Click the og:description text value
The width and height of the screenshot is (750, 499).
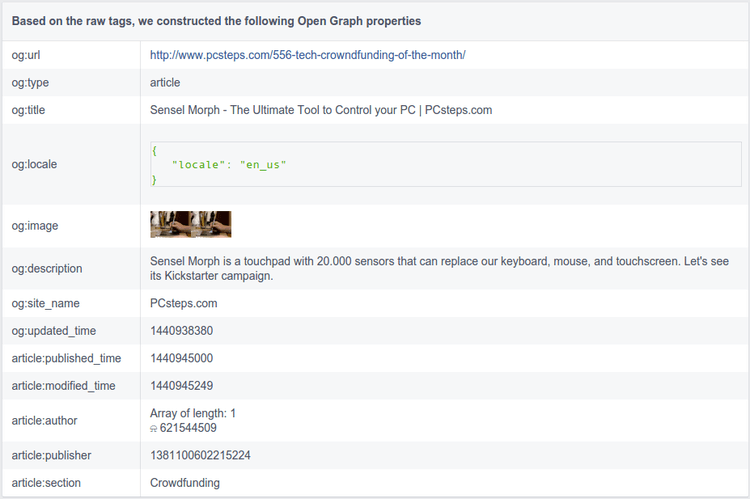tap(439, 268)
